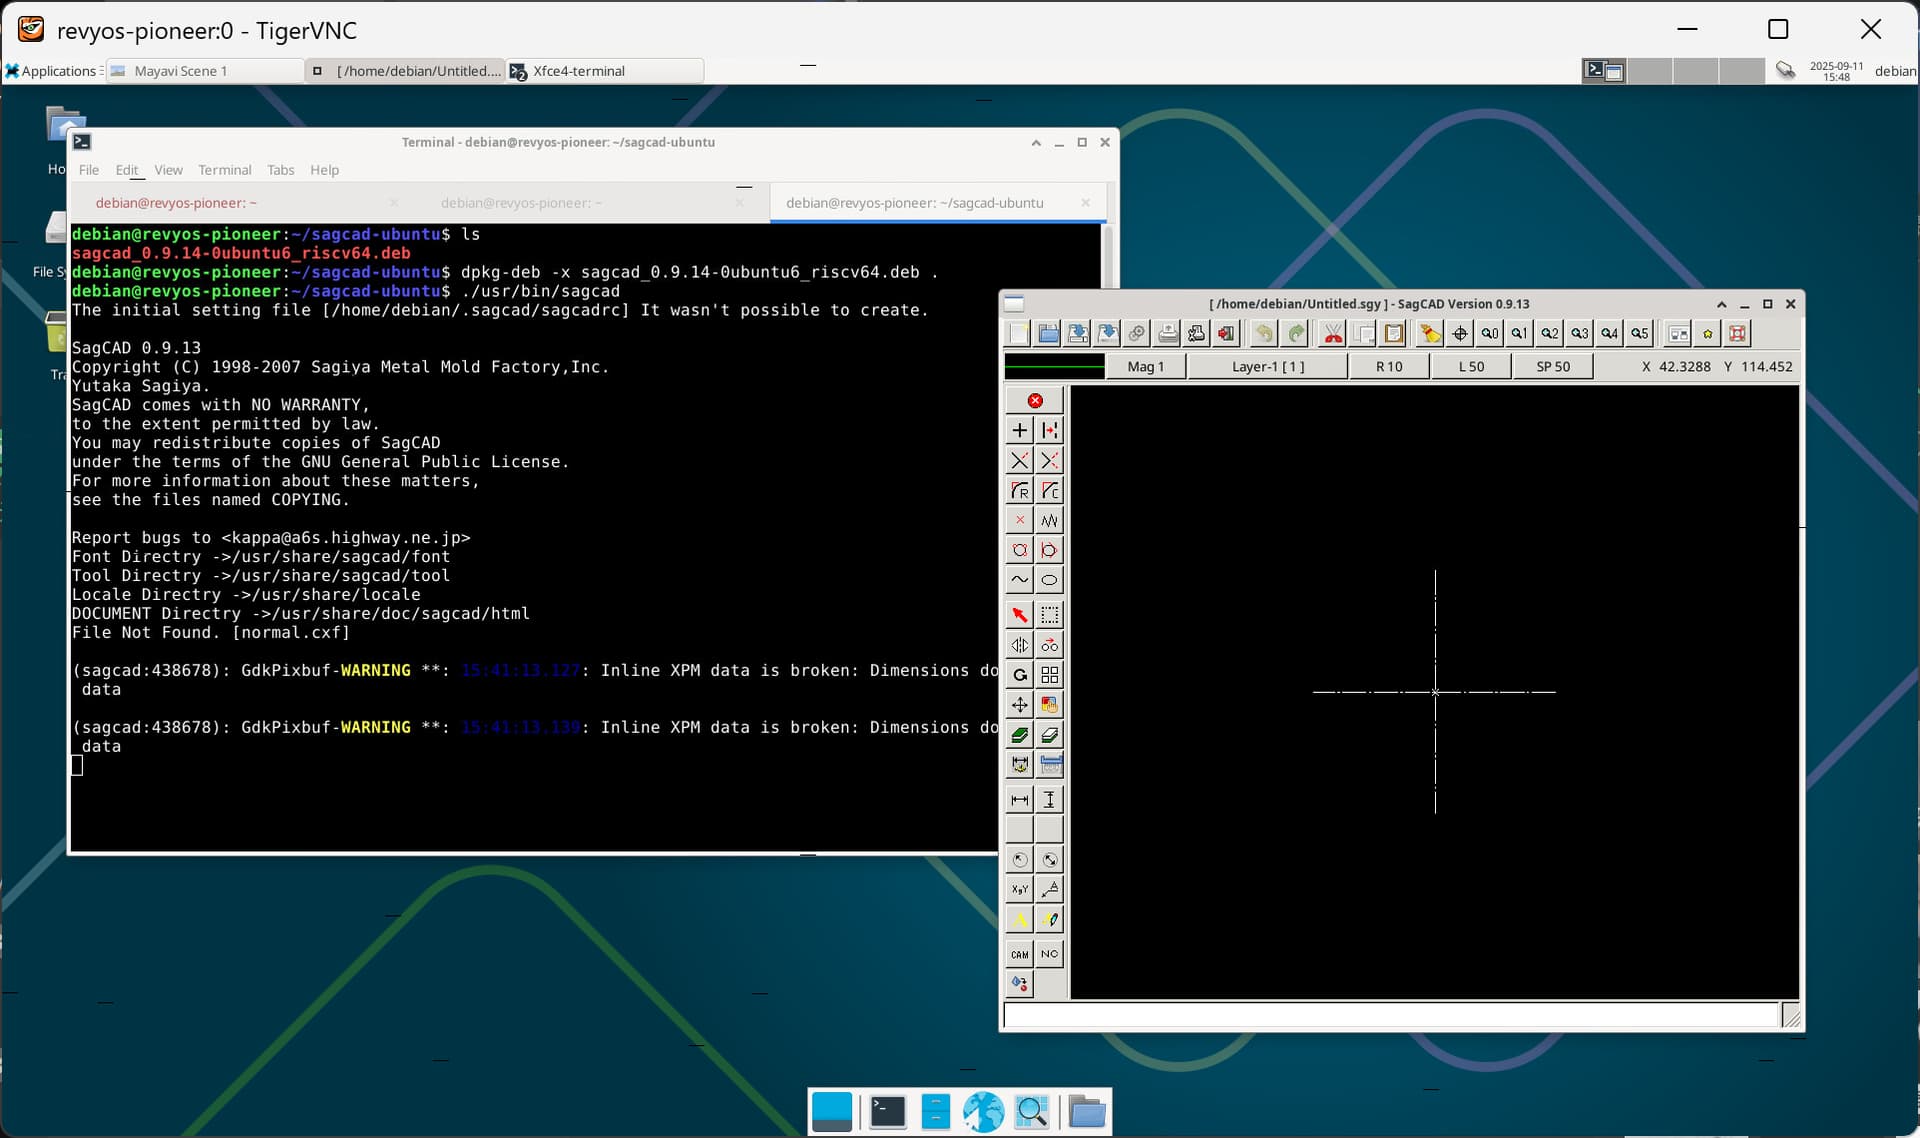Image resolution: width=1920 pixels, height=1138 pixels.
Task: Click the broom clear icon
Action: coord(1430,334)
